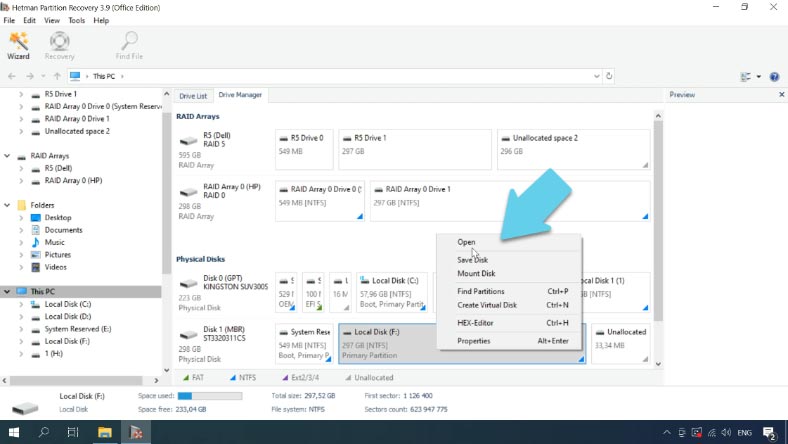Select Music in the folder tree
The width and height of the screenshot is (788, 444).
click(55, 242)
